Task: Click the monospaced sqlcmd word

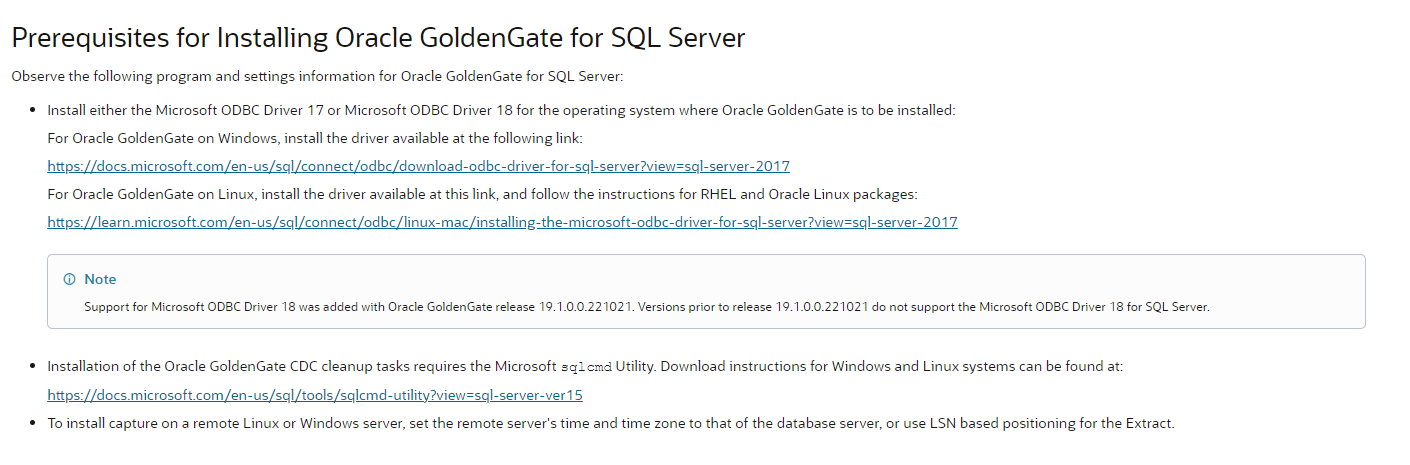Action: click(587, 367)
